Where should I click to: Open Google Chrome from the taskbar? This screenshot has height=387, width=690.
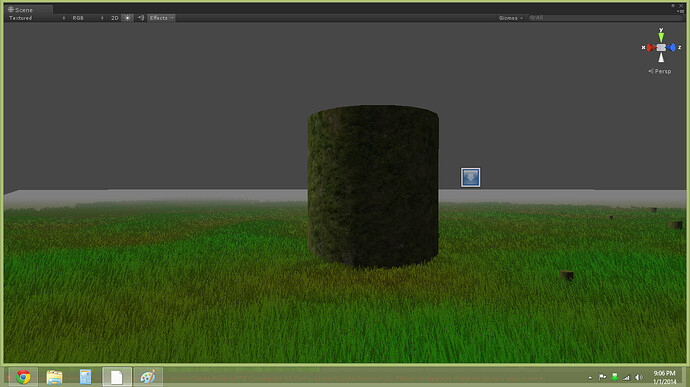point(23,377)
